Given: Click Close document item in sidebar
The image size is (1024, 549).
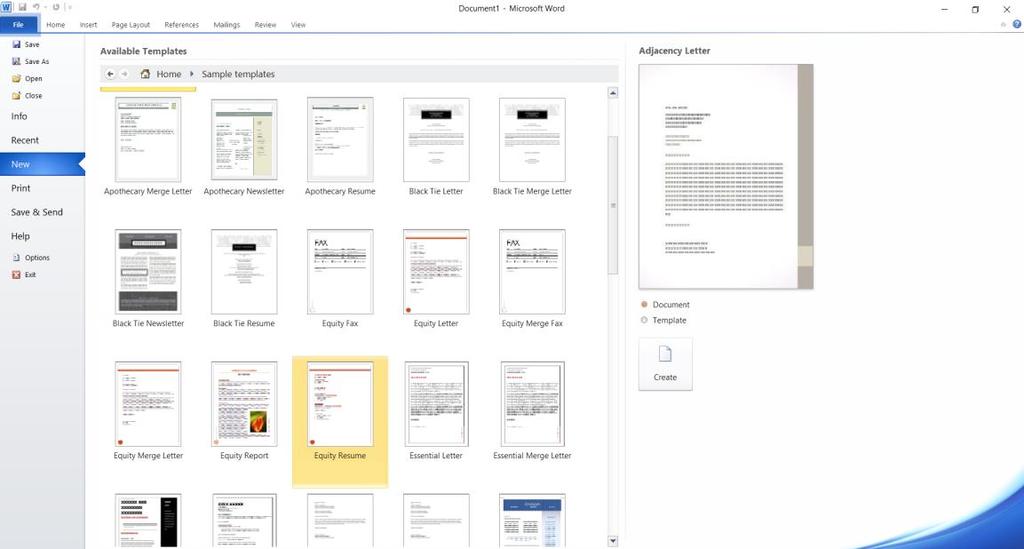Looking at the screenshot, I should point(27,95).
